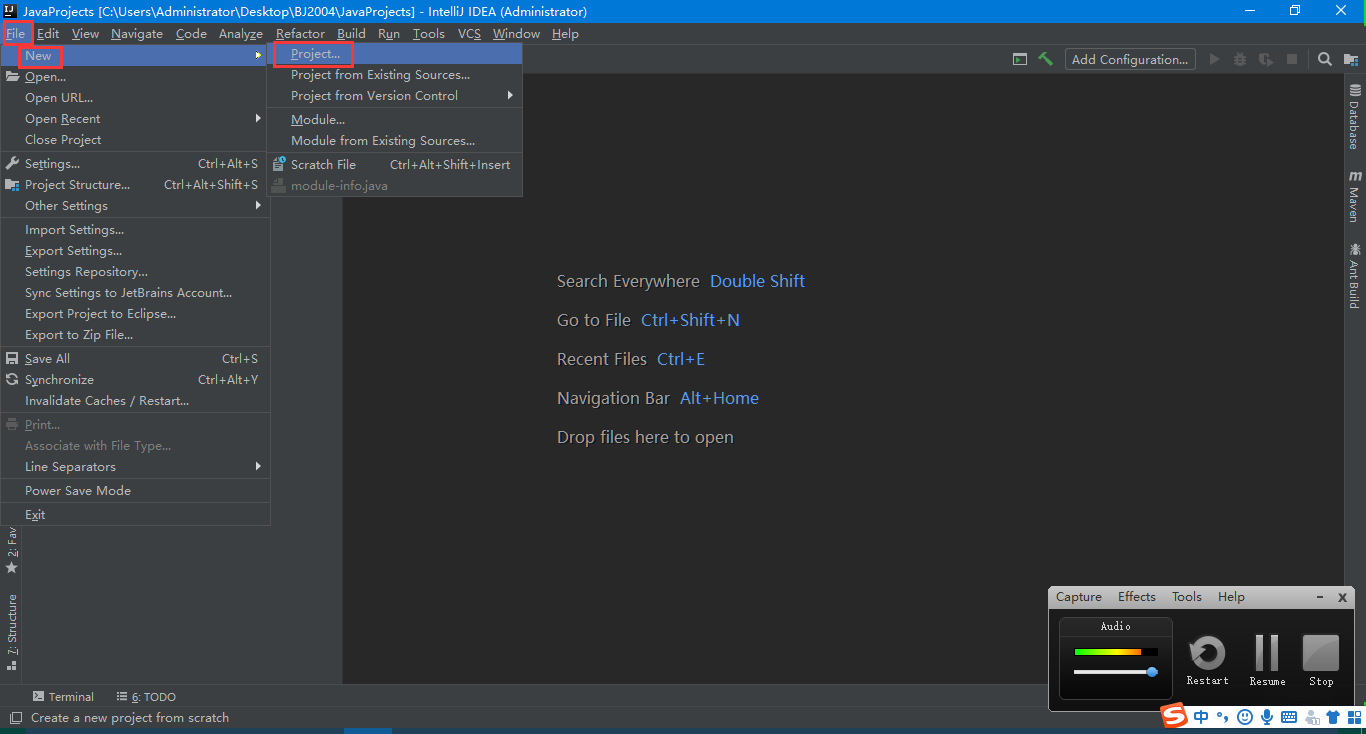Viewport: 1366px width, 734px height.
Task: Open the Ant Build tool window
Action: [1354, 275]
